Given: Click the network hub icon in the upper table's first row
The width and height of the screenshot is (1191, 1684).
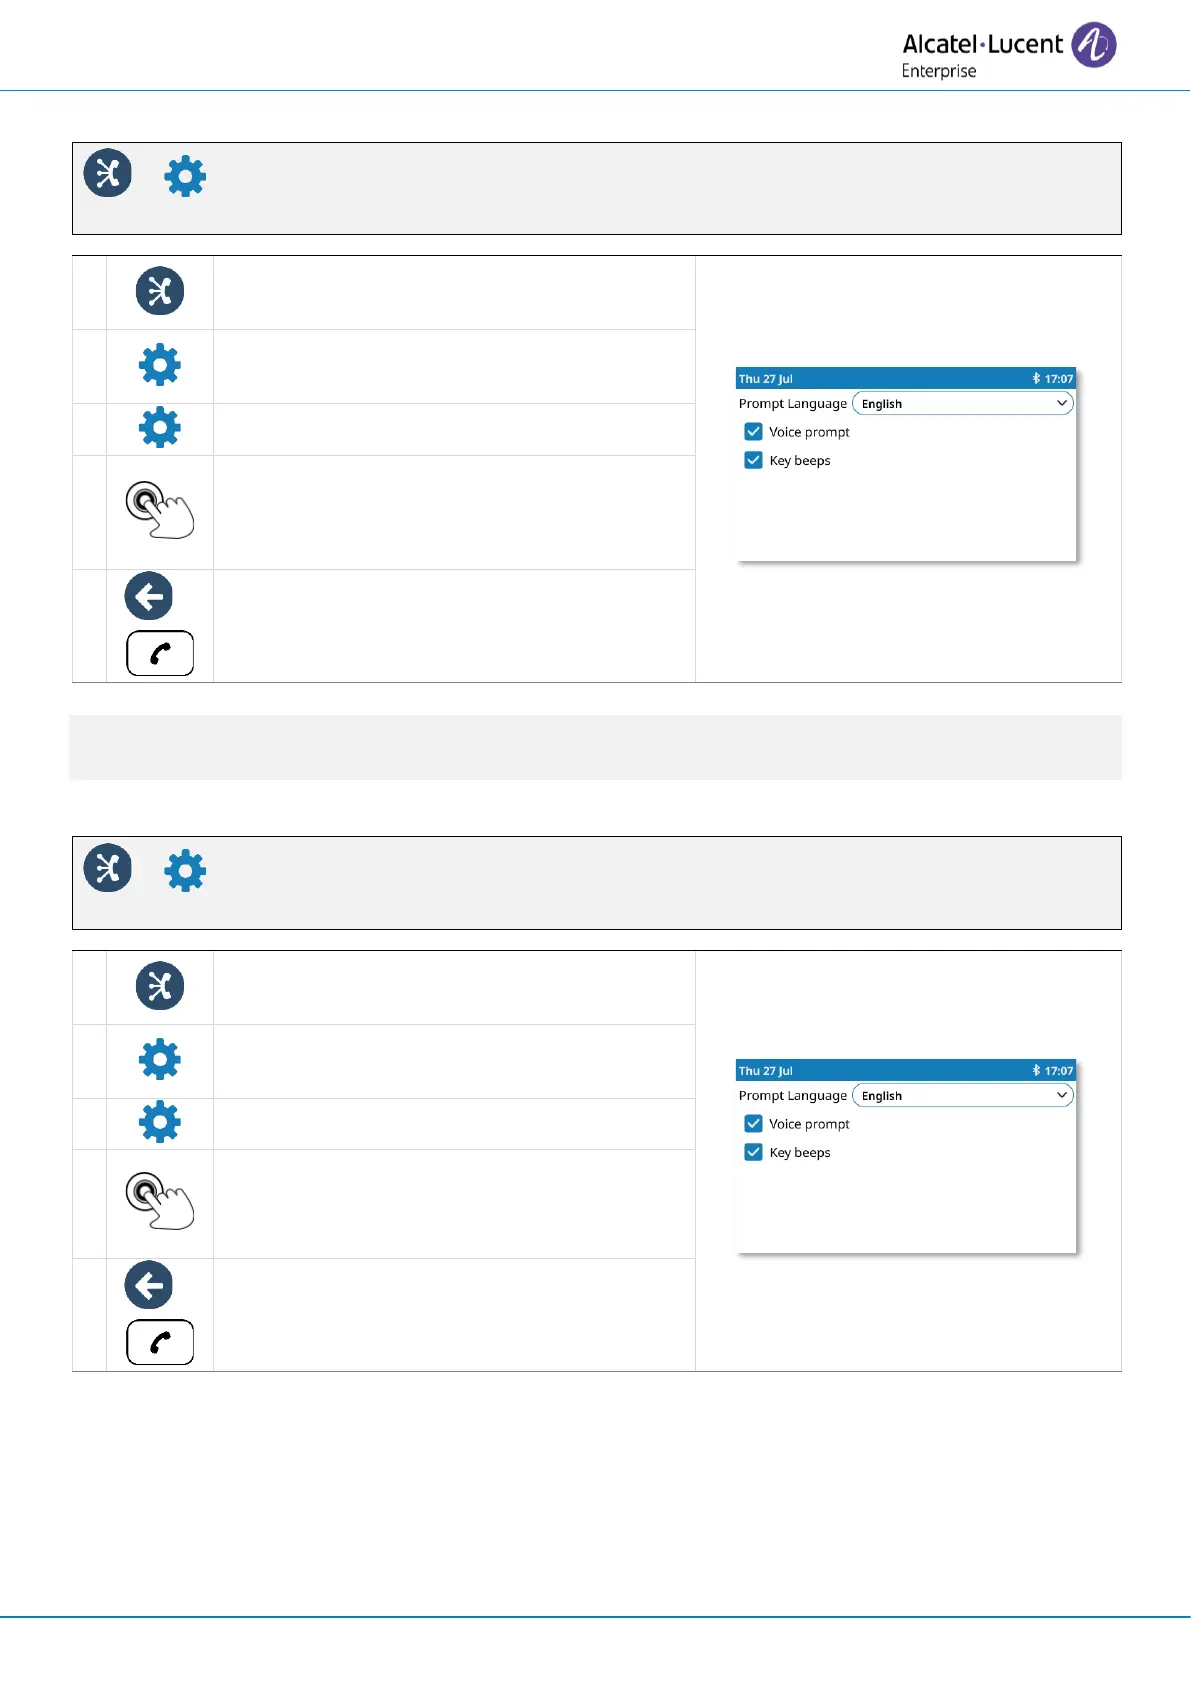Looking at the screenshot, I should tap(160, 291).
